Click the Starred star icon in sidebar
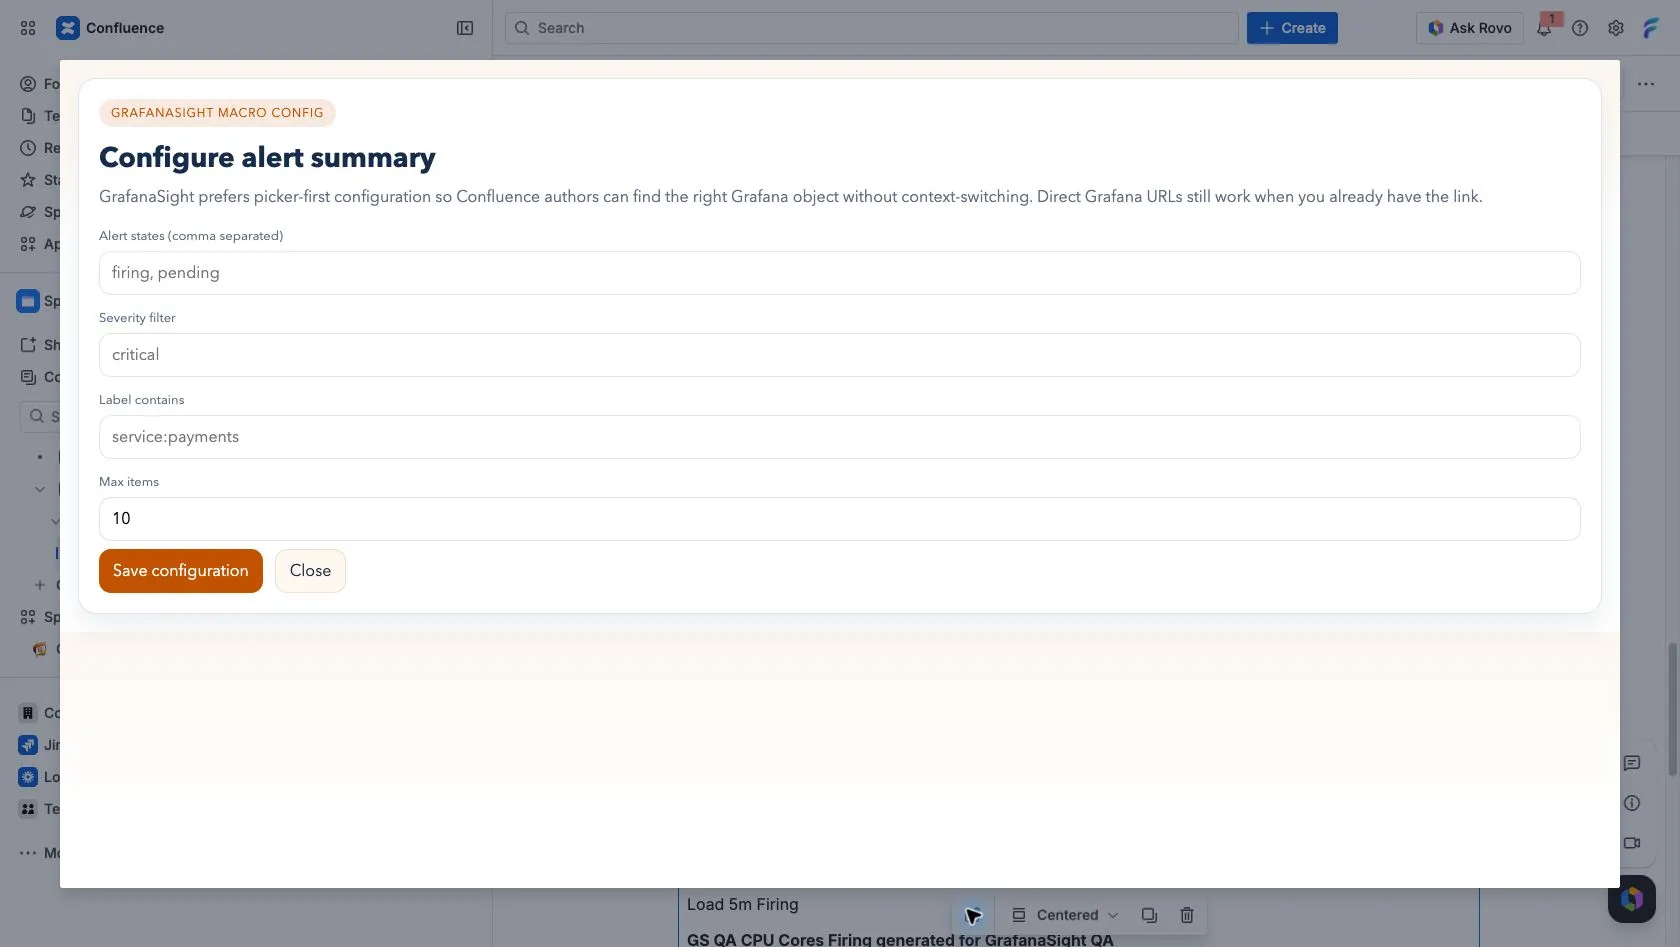Image resolution: width=1680 pixels, height=947 pixels. click(x=28, y=180)
